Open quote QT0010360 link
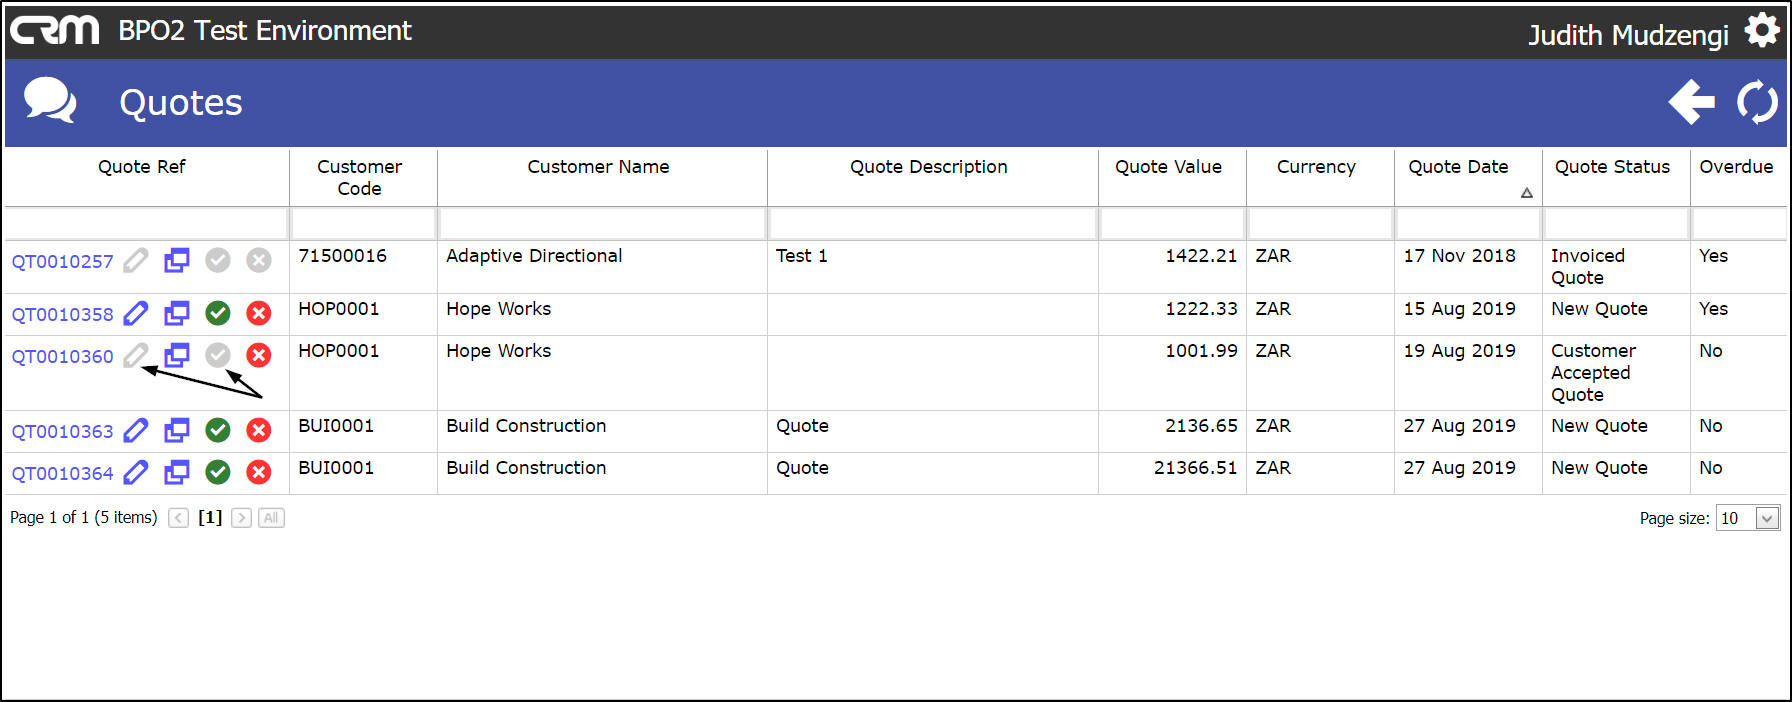 62,357
